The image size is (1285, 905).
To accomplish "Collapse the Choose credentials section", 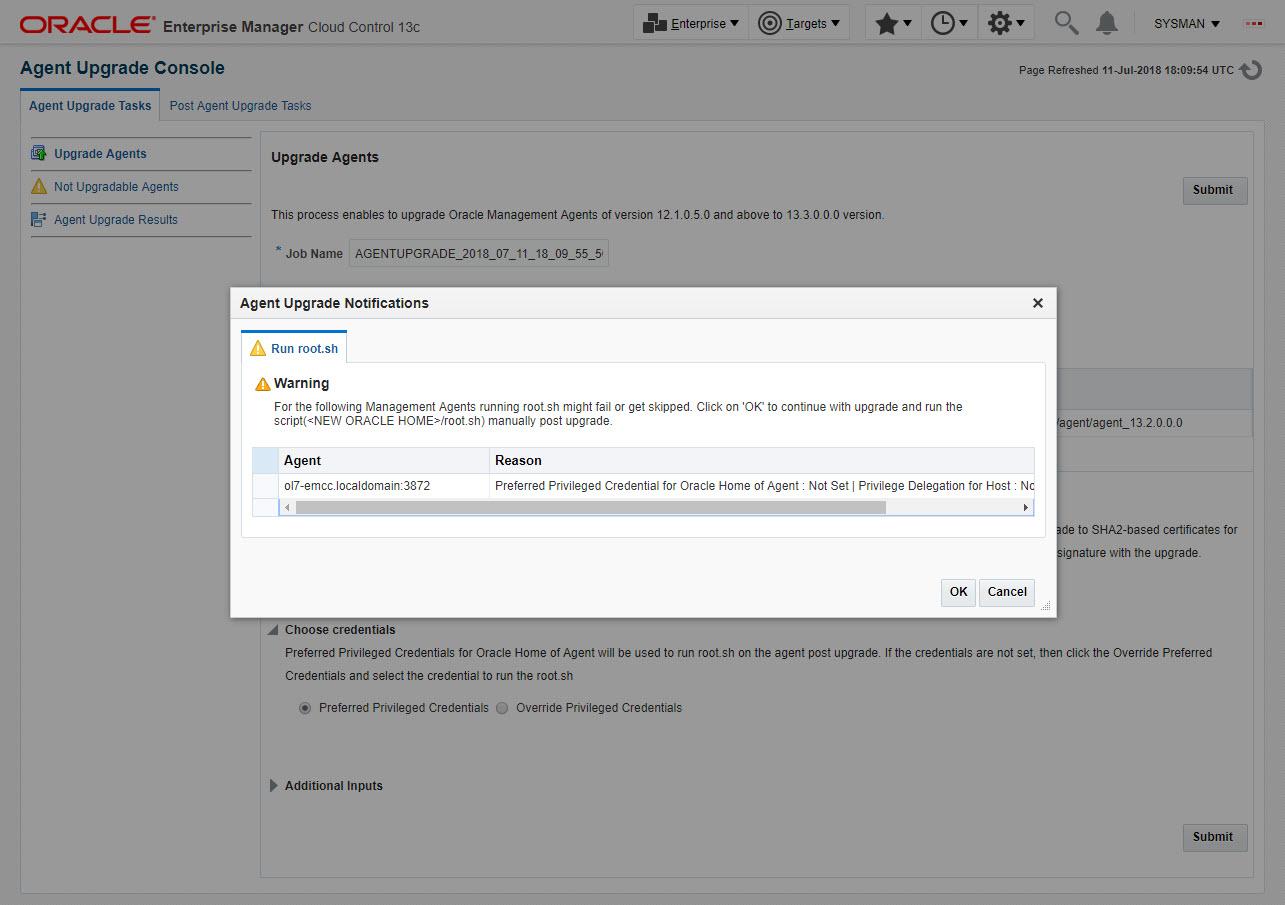I will coord(272,630).
